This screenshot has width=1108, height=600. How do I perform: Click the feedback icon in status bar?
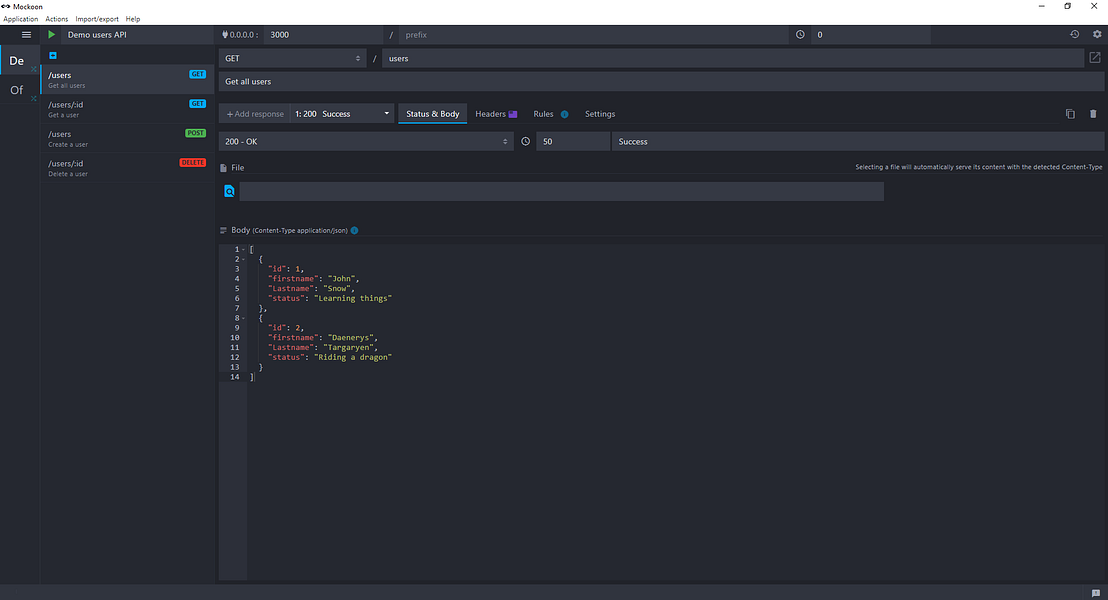[1095, 593]
